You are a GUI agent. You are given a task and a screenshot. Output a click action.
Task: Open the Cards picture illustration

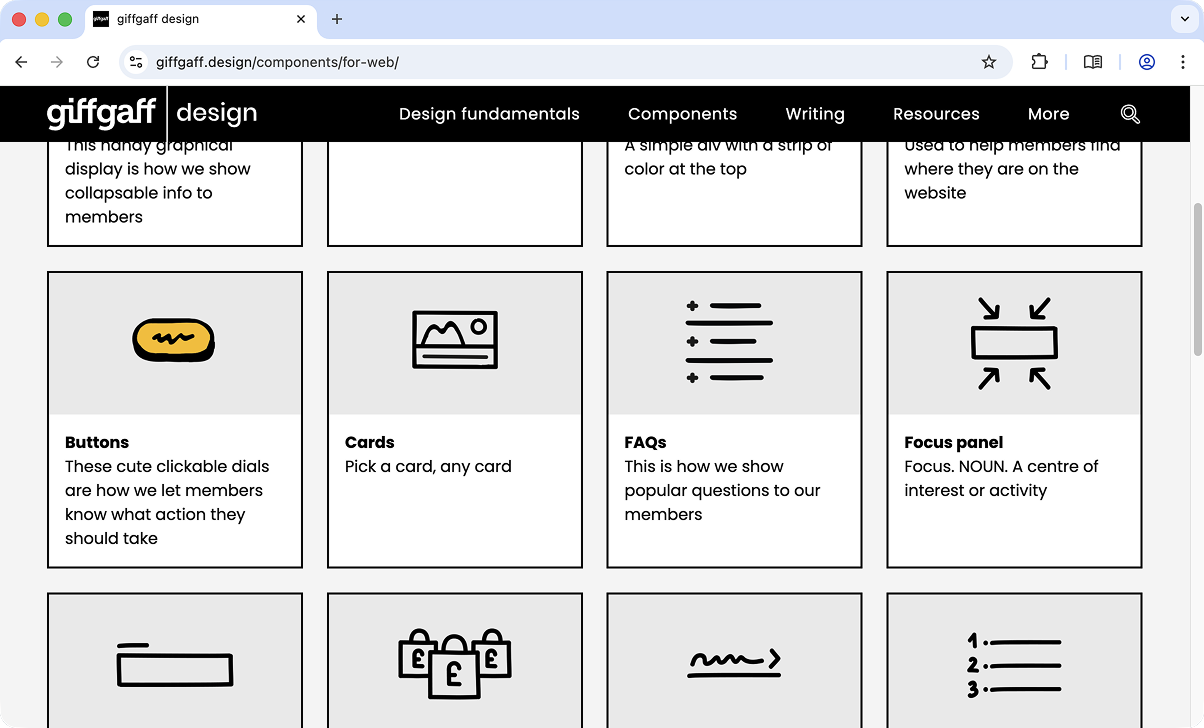tap(455, 340)
